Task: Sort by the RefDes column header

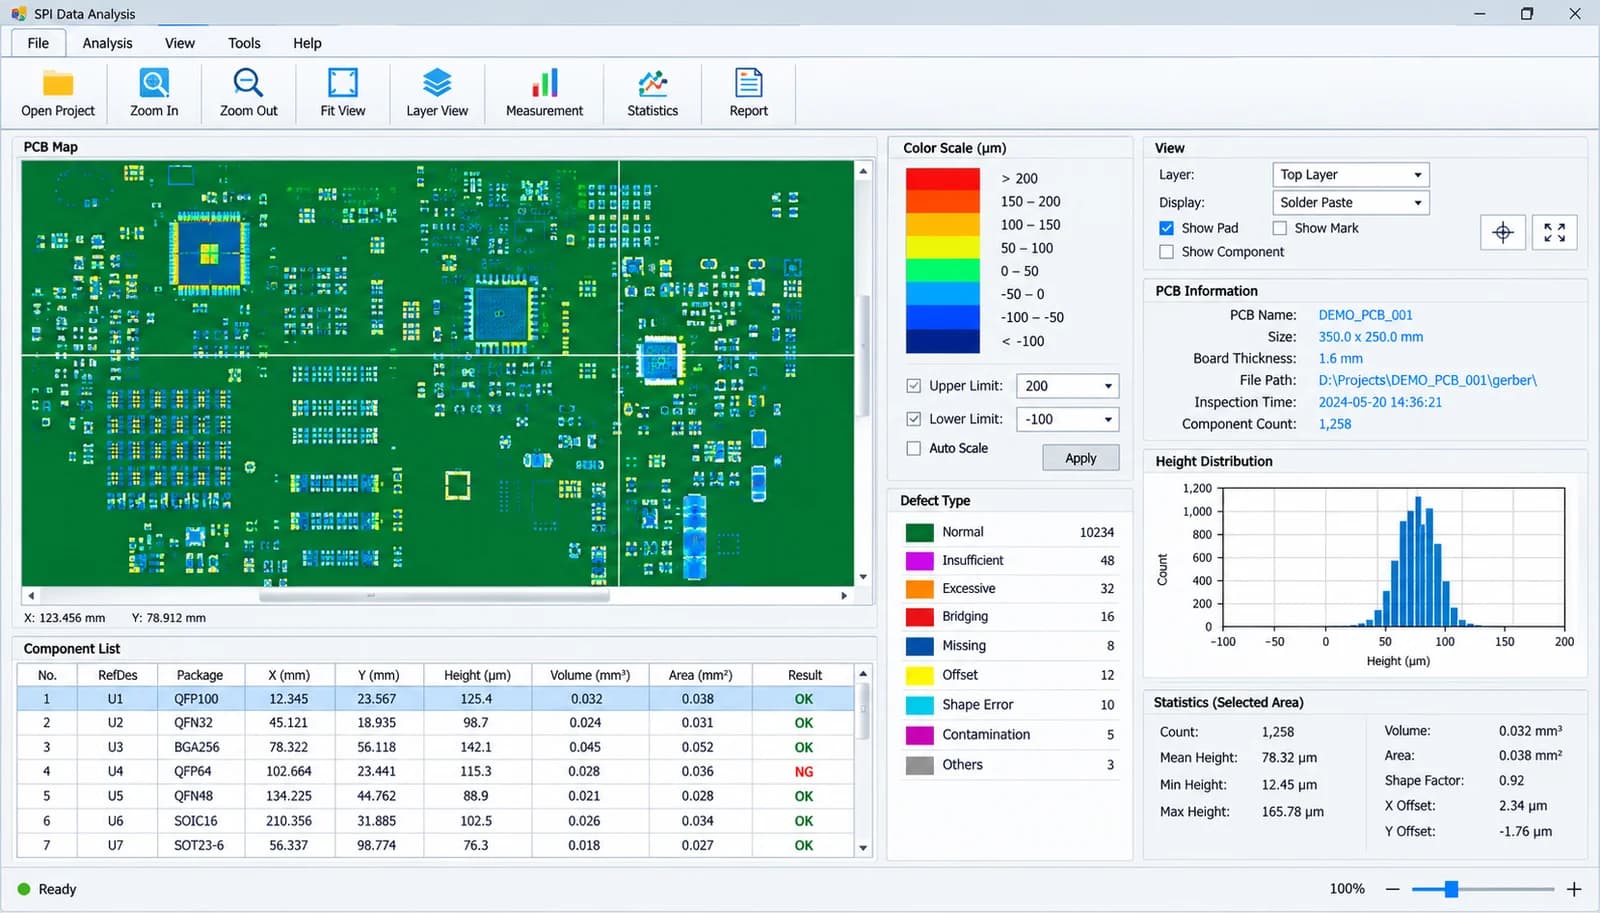Action: (x=117, y=675)
